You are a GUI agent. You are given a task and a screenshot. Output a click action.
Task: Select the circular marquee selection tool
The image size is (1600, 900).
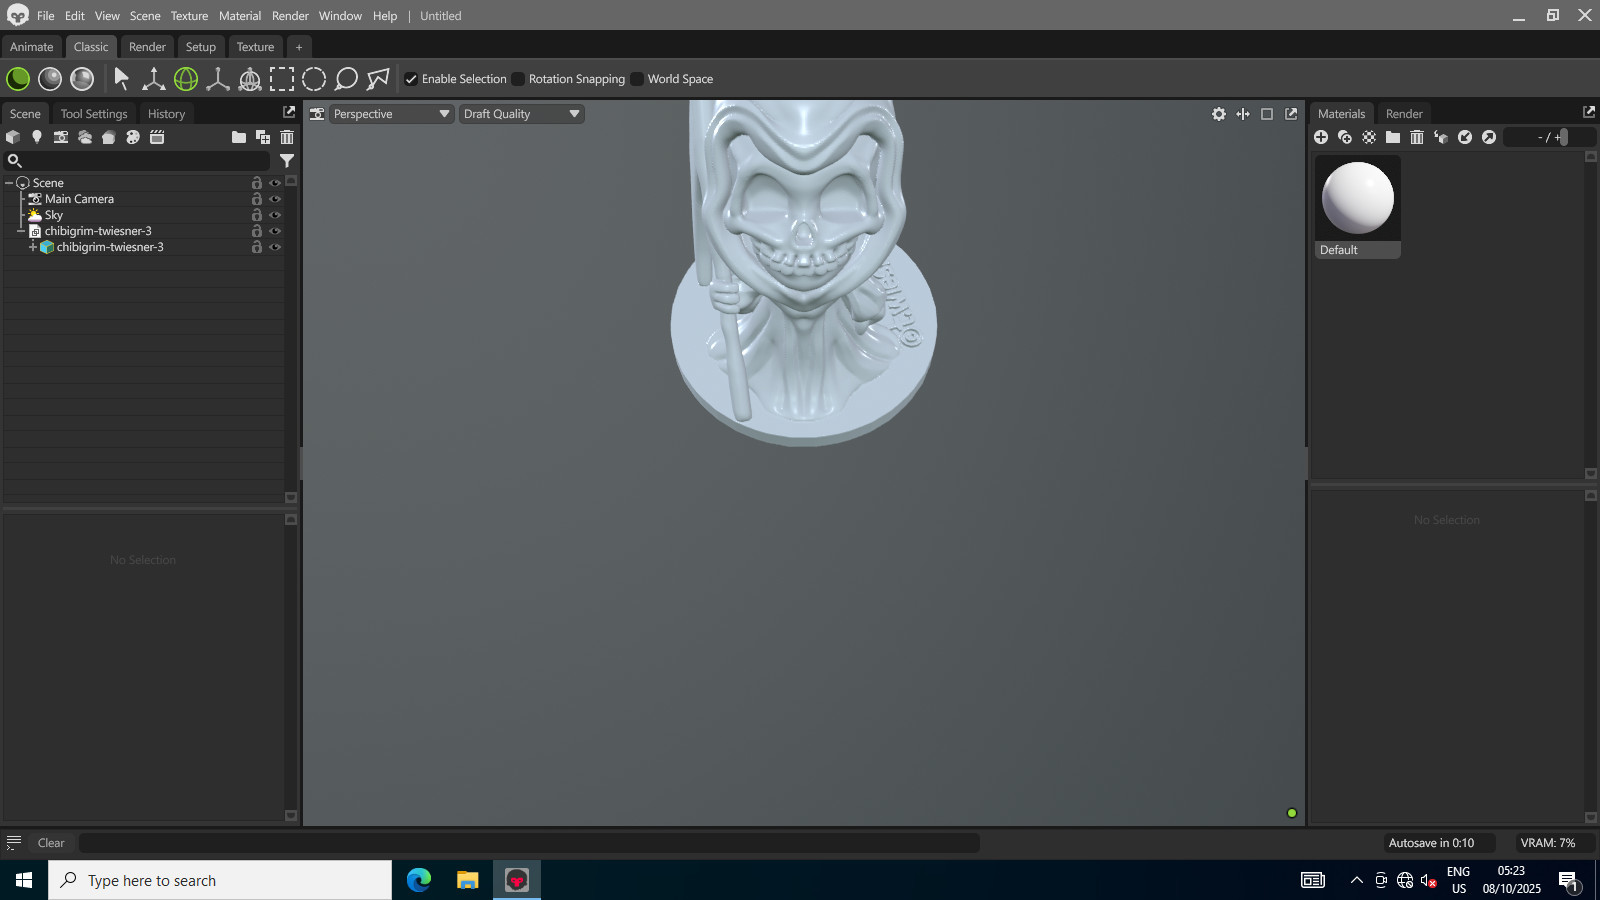(x=314, y=79)
